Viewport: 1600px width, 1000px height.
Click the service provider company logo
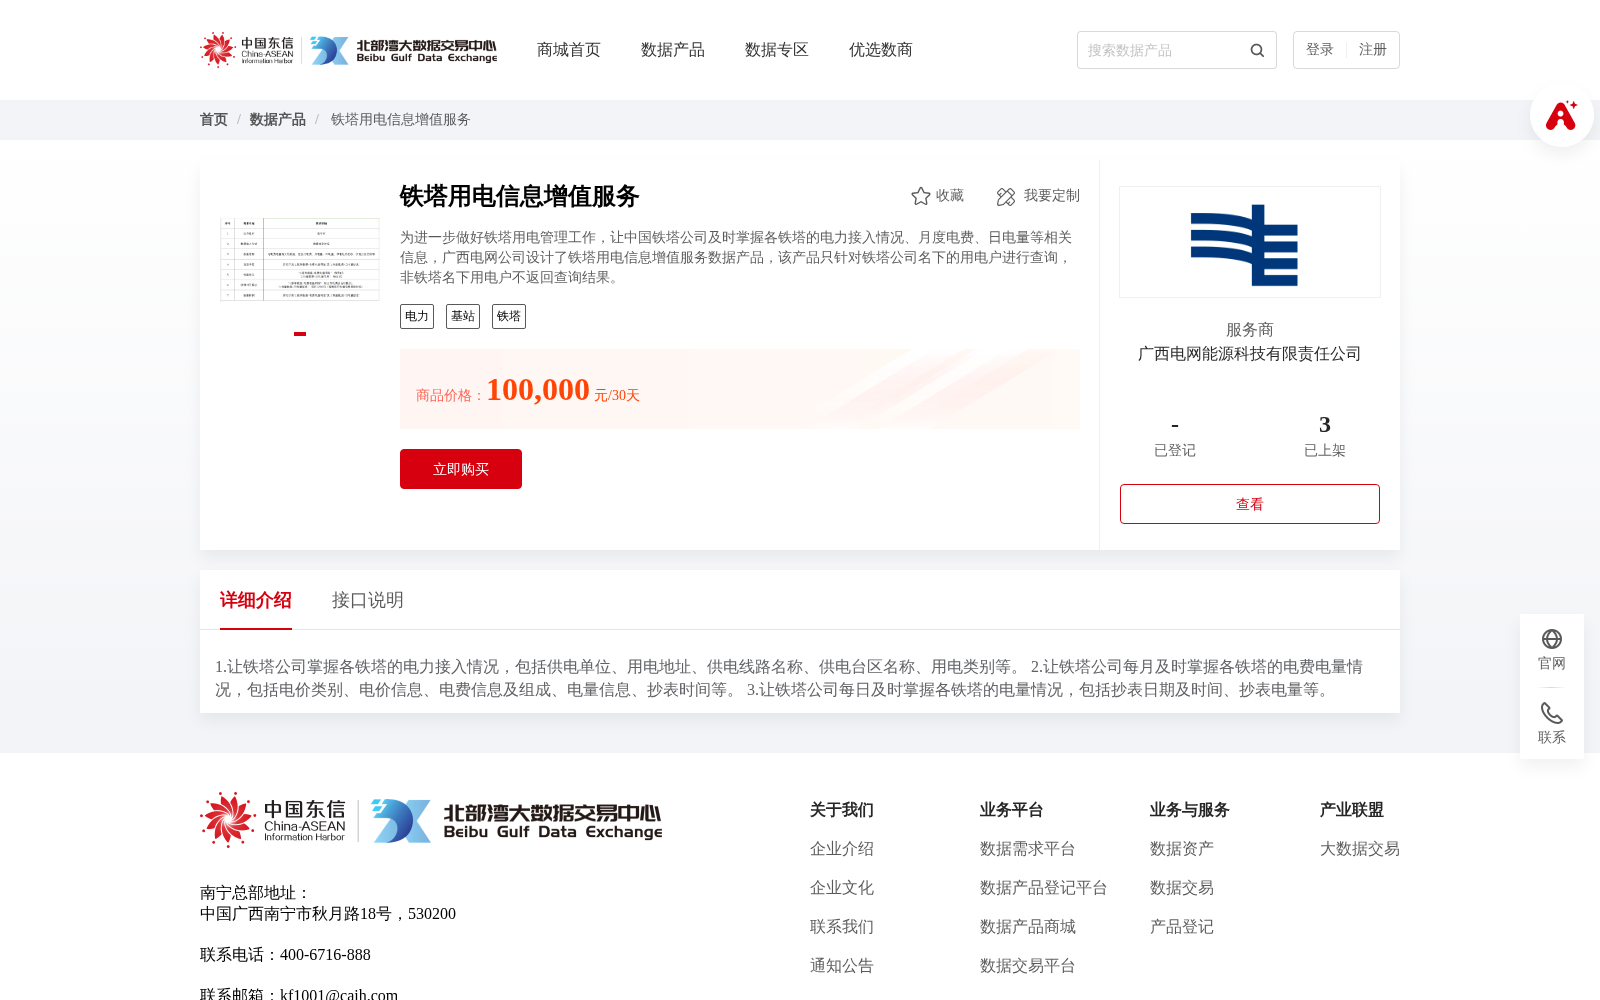[x=1250, y=242]
